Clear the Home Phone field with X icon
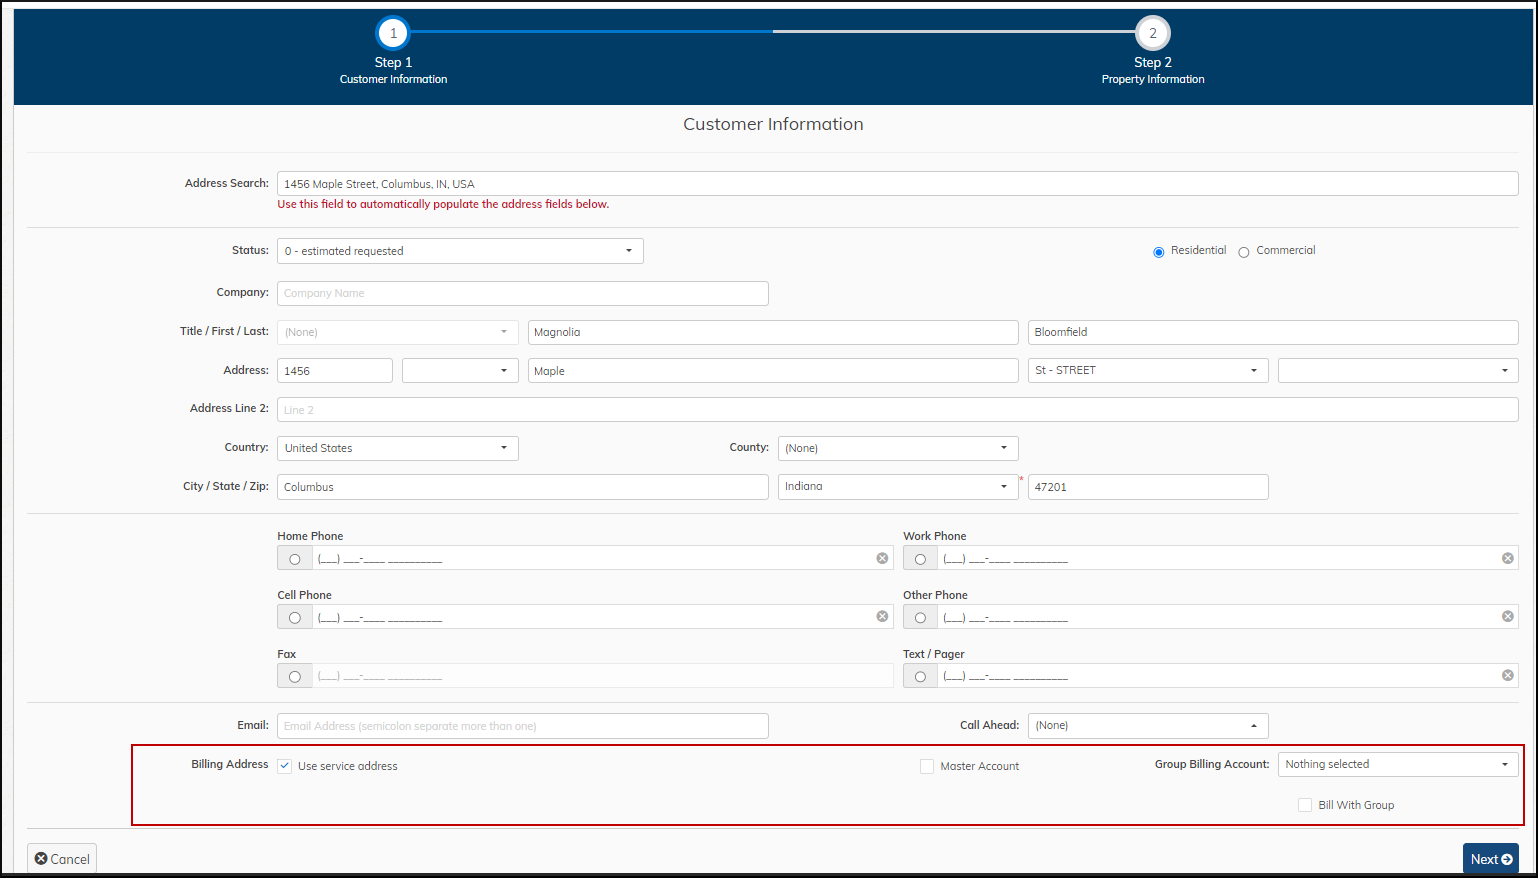The height and width of the screenshot is (878, 1538). point(882,558)
